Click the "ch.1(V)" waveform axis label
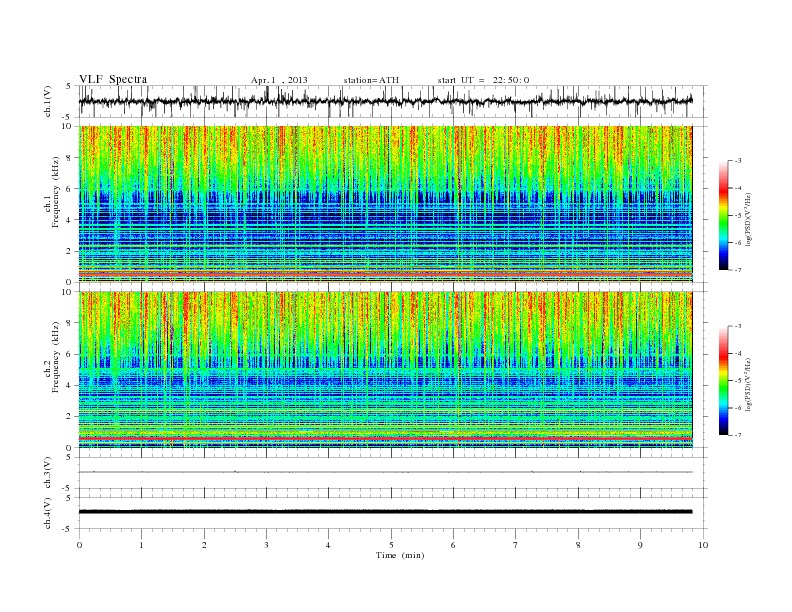The image size is (792, 612). click(48, 101)
